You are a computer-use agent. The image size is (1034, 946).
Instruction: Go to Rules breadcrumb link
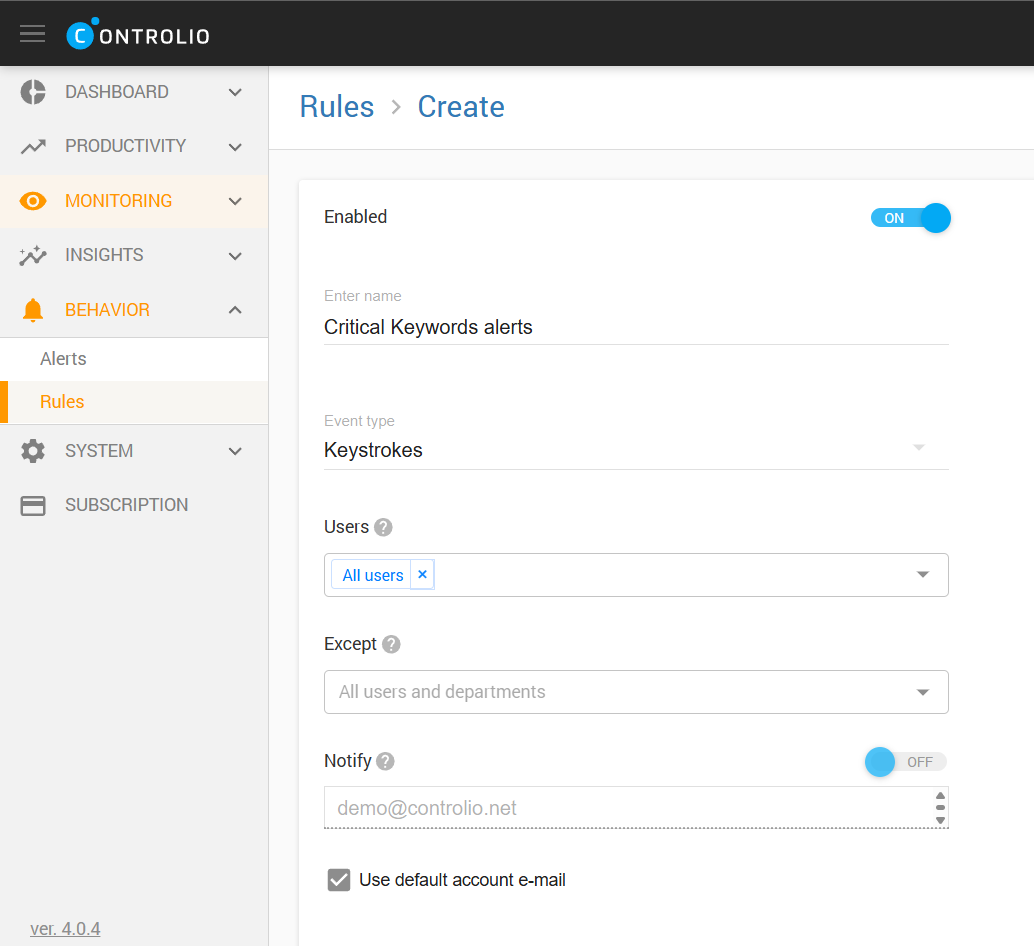pyautogui.click(x=337, y=107)
